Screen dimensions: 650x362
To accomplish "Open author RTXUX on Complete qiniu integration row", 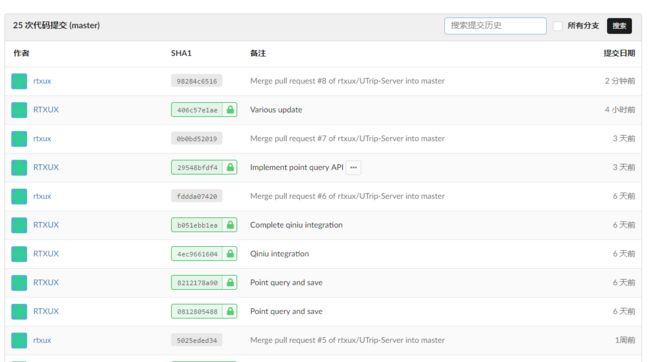I will [46, 225].
